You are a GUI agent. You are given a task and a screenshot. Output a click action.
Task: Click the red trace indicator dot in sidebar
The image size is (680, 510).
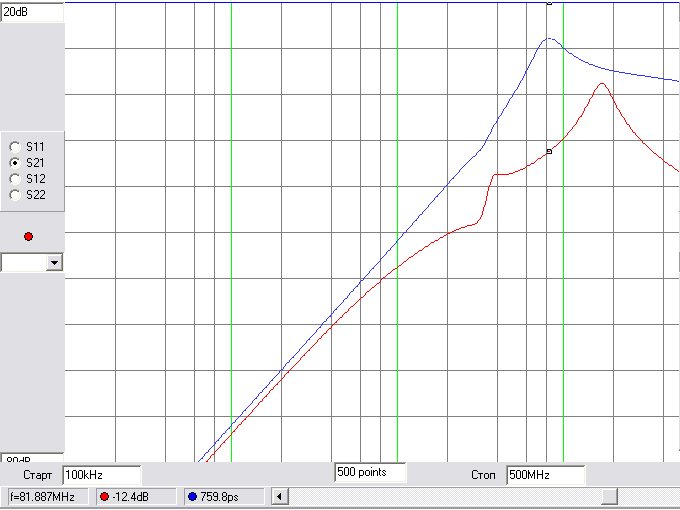point(28,236)
